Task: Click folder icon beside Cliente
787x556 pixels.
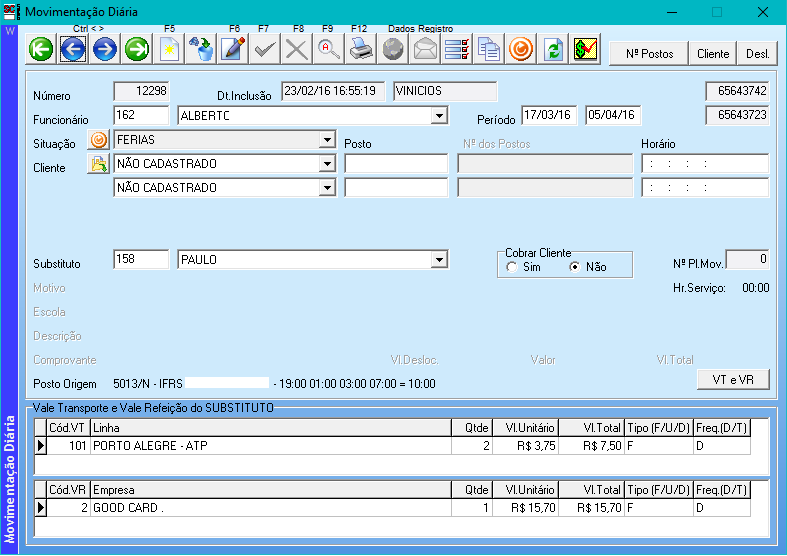Action: 98,164
